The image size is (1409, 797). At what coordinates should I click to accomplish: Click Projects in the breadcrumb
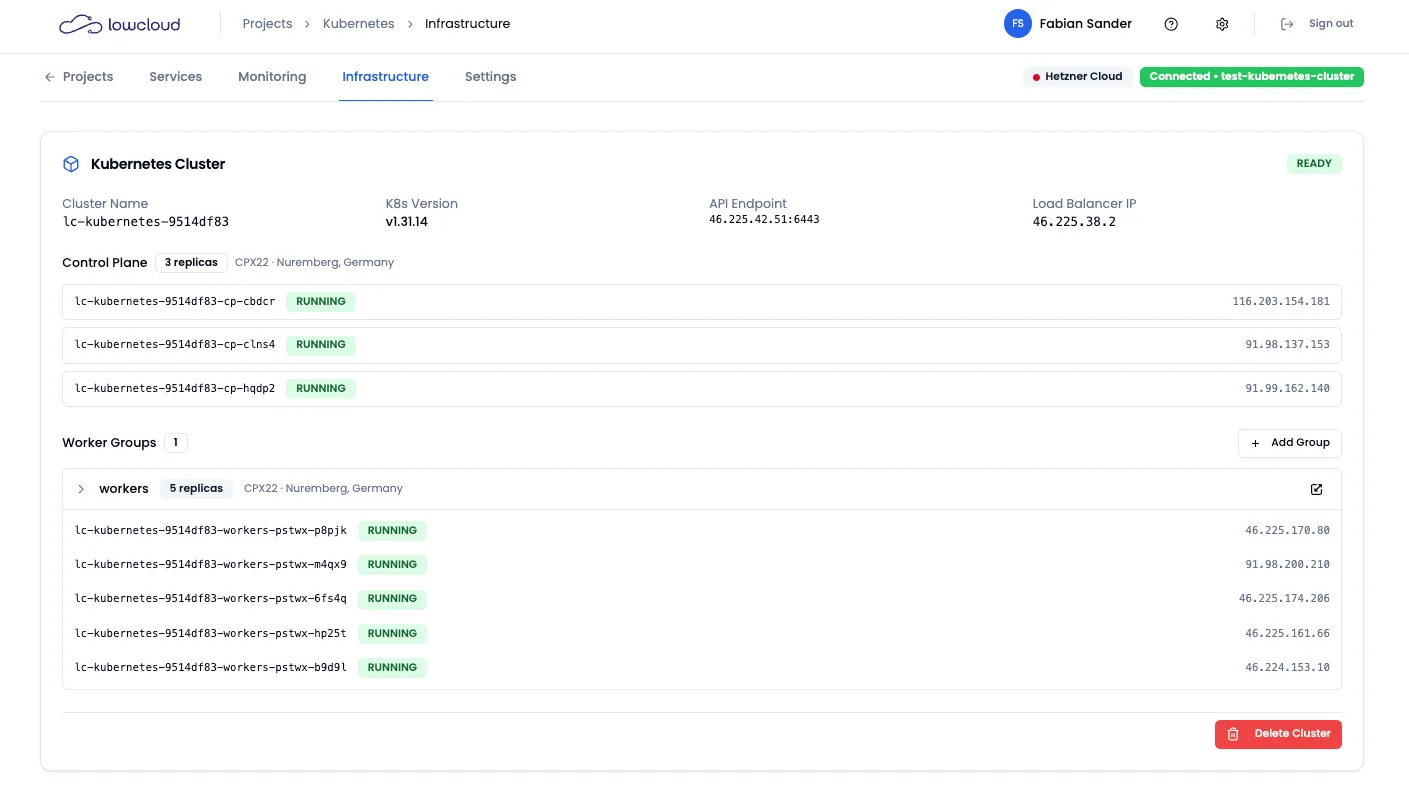[267, 24]
